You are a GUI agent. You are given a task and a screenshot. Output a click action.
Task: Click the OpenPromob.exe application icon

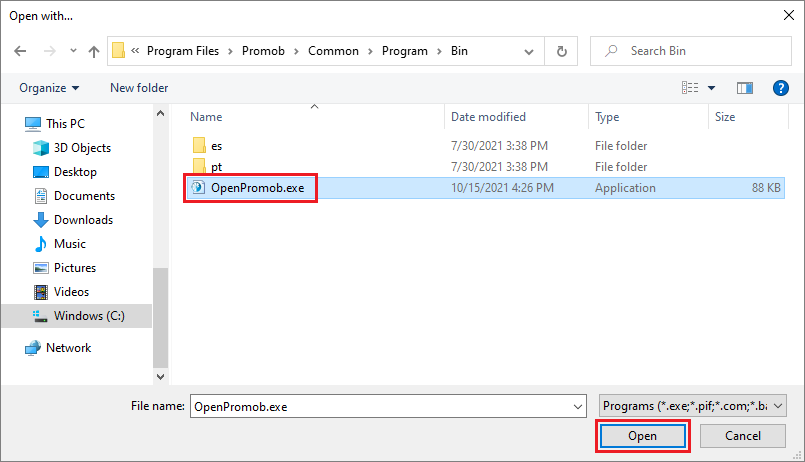(198, 187)
